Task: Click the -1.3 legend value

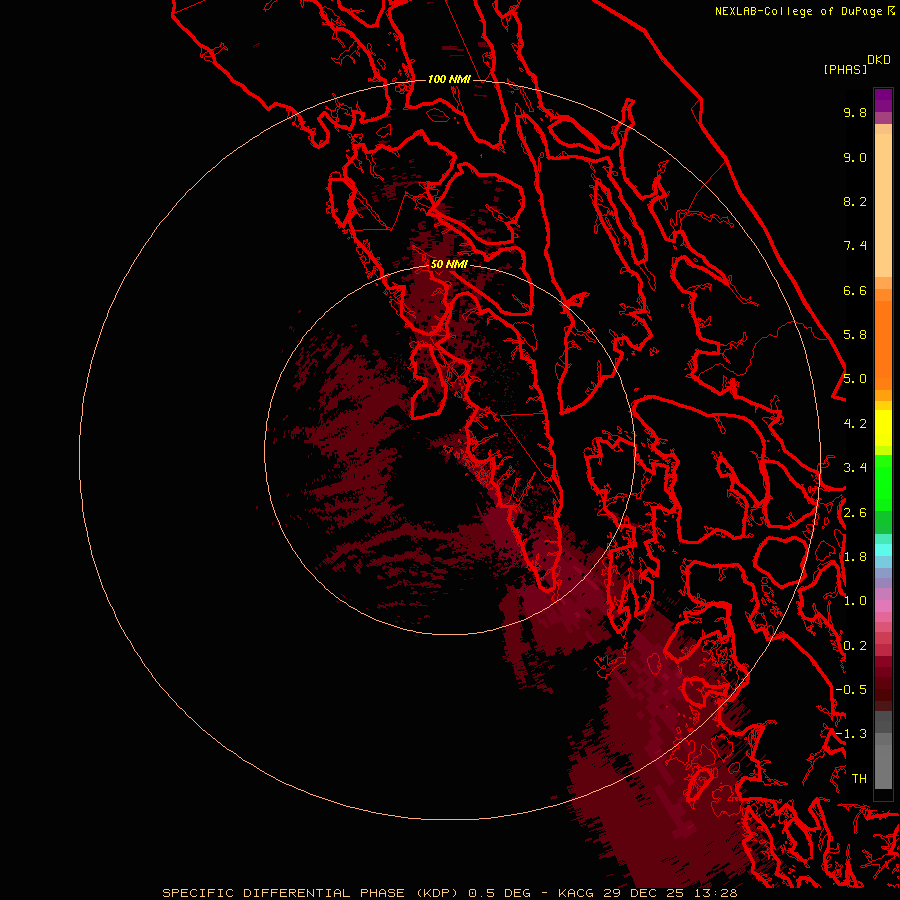Action: [x=851, y=734]
